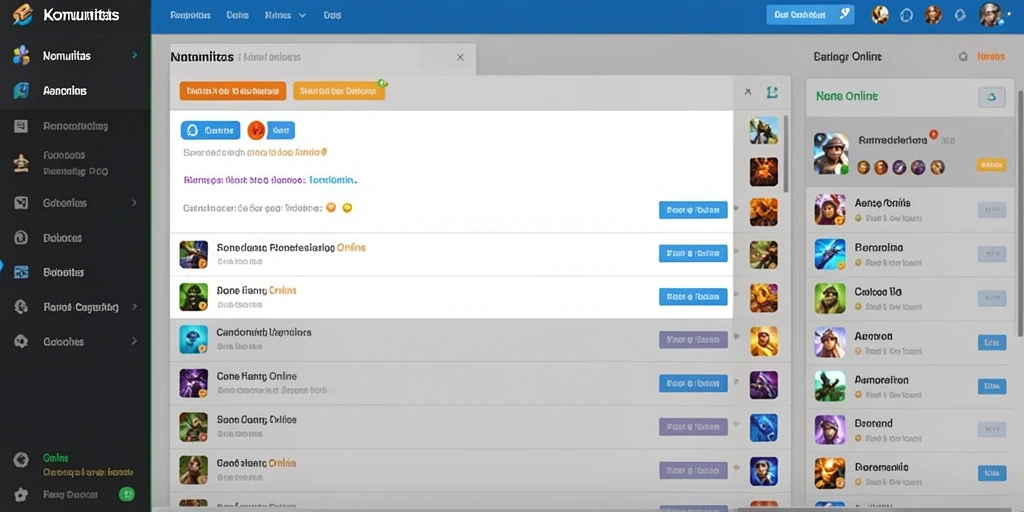
Task: Click the Gobonias sidebar icon
Action: point(21,203)
